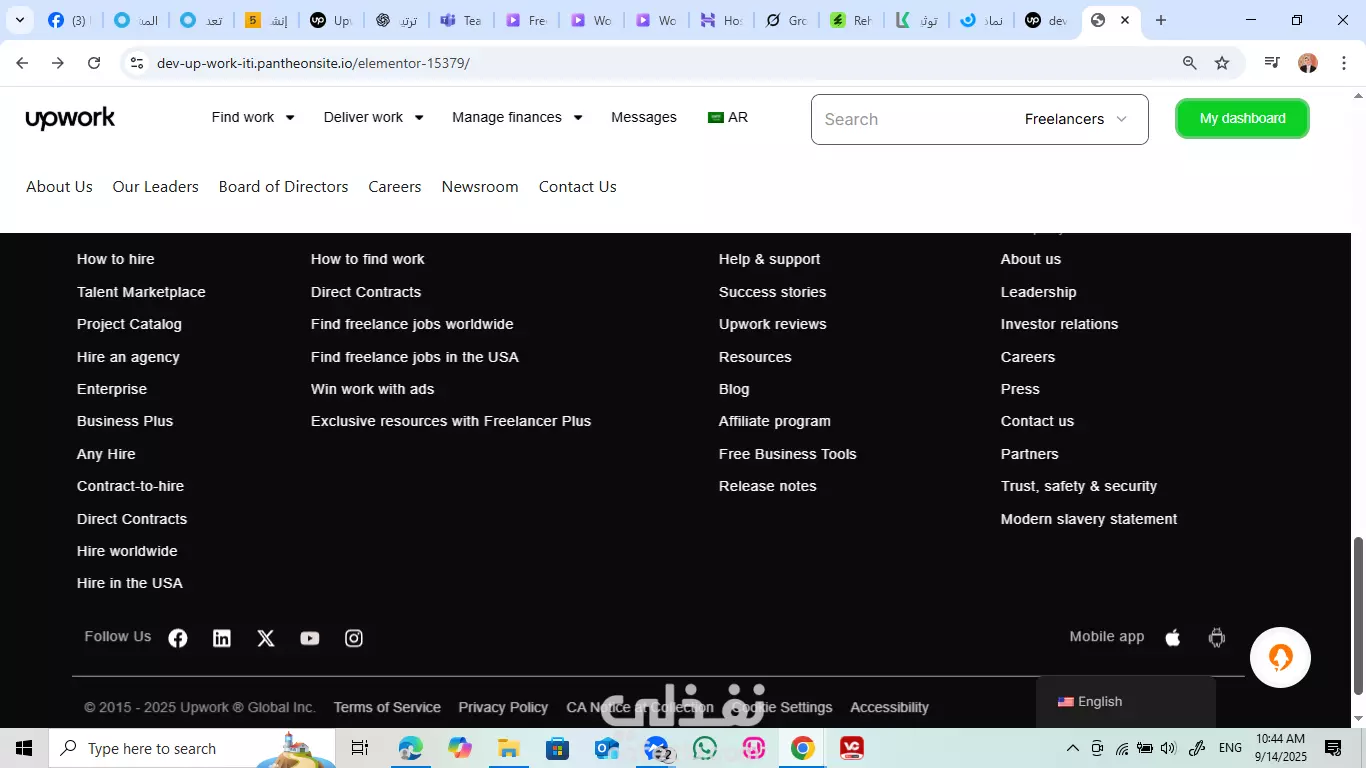Open the Help & support link

(769, 259)
